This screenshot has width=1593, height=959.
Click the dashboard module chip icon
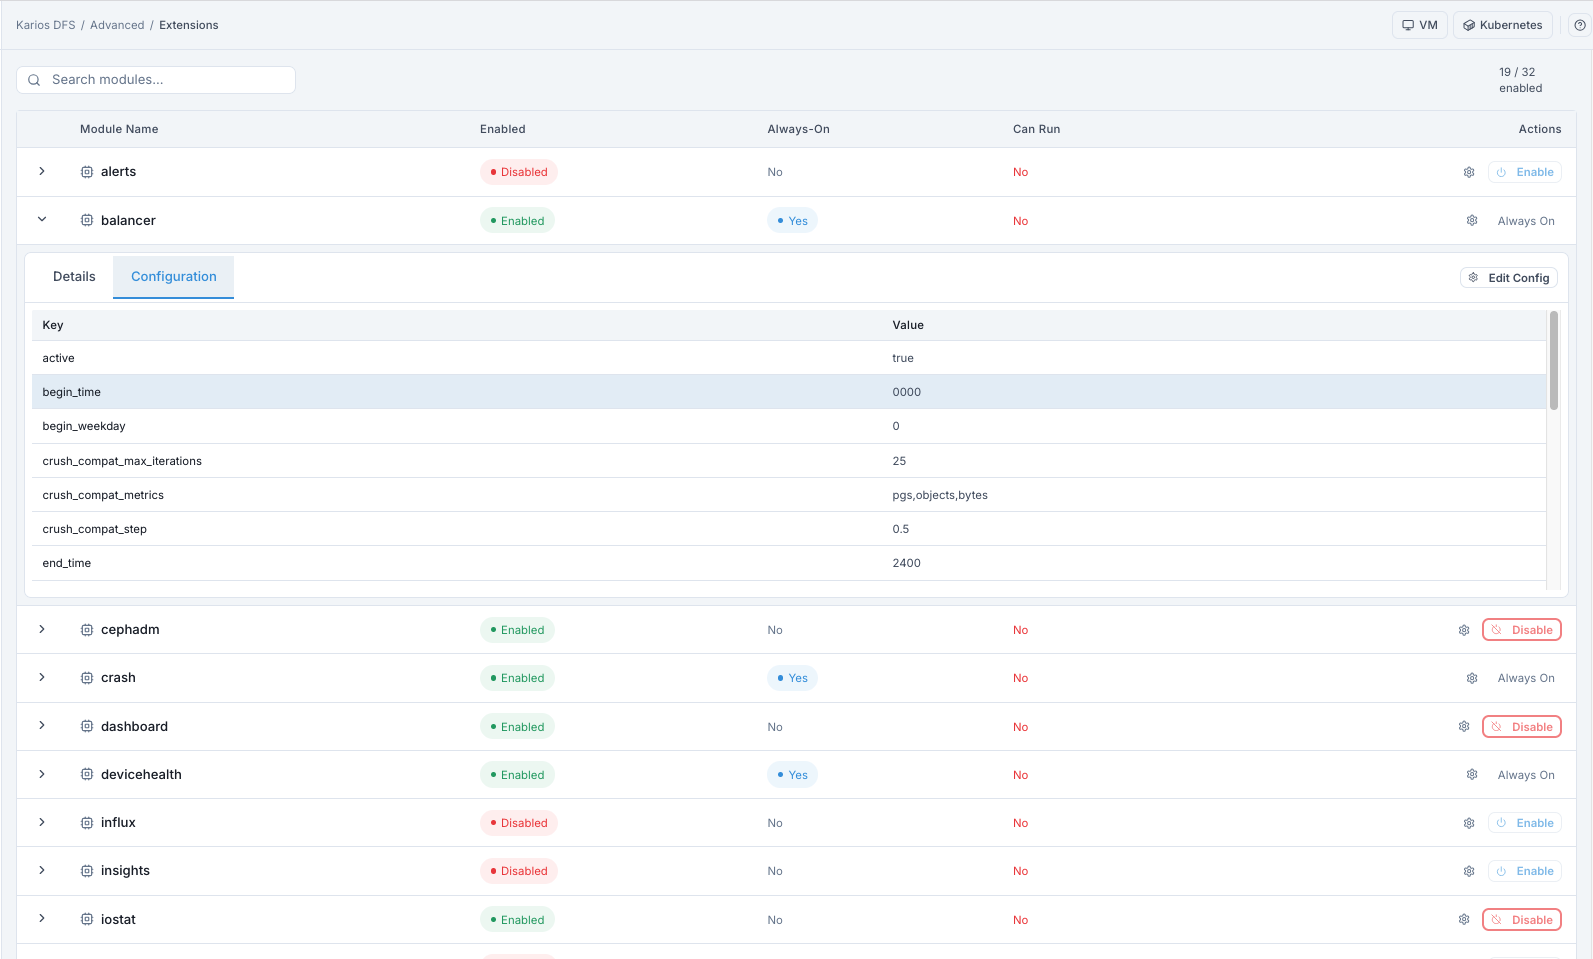pos(87,726)
